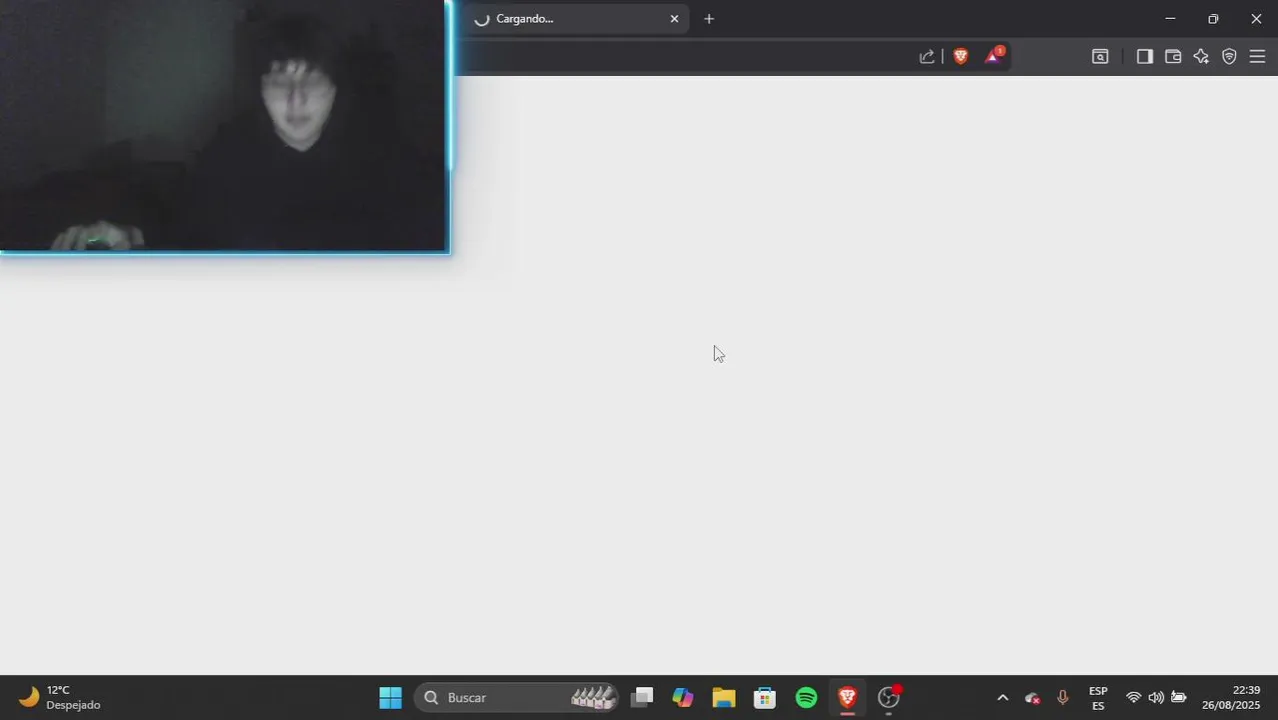Close the 'Cargando...' tab
This screenshot has width=1278, height=720.
point(674,19)
